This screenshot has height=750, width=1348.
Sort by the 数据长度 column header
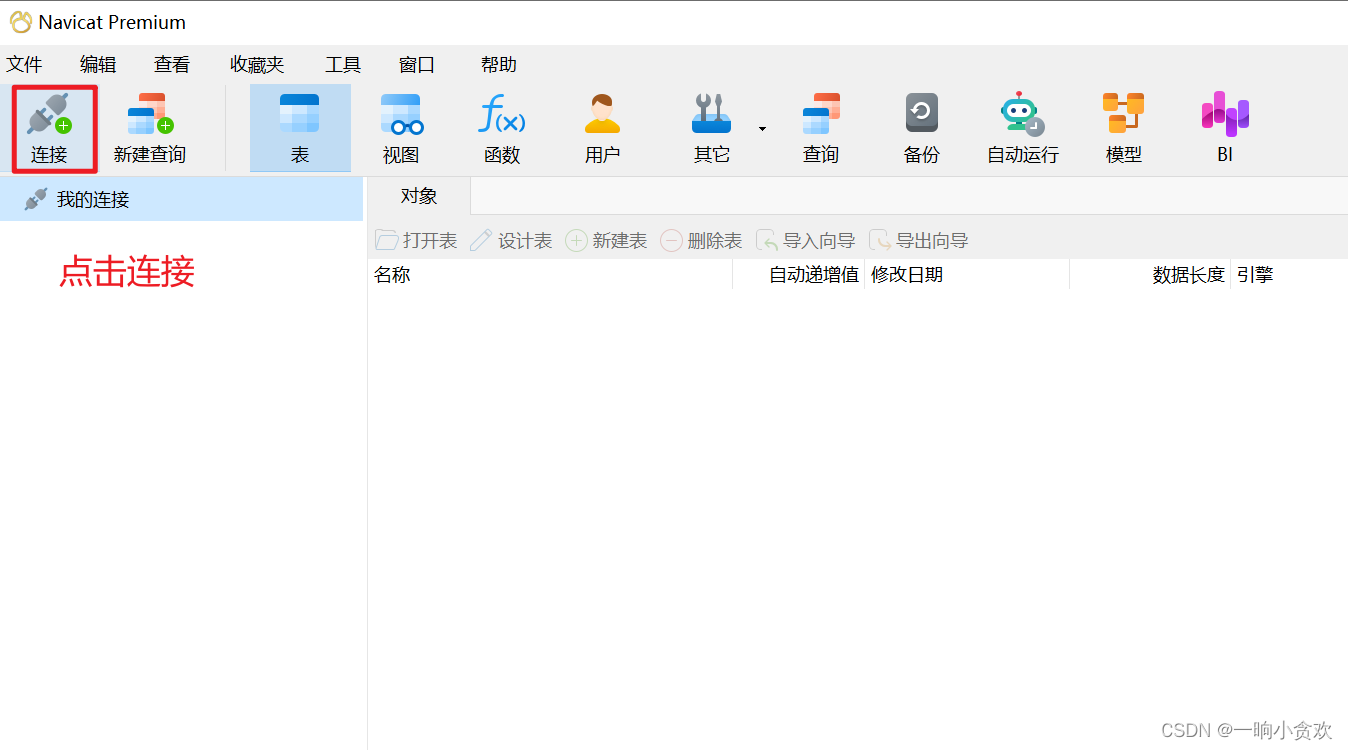click(x=1150, y=275)
